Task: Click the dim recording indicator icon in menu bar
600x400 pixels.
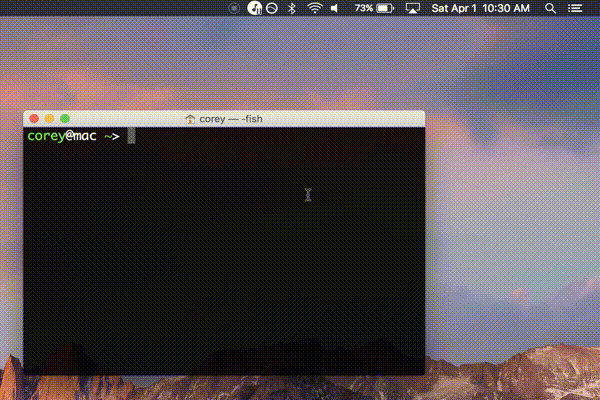Action: tap(234, 8)
